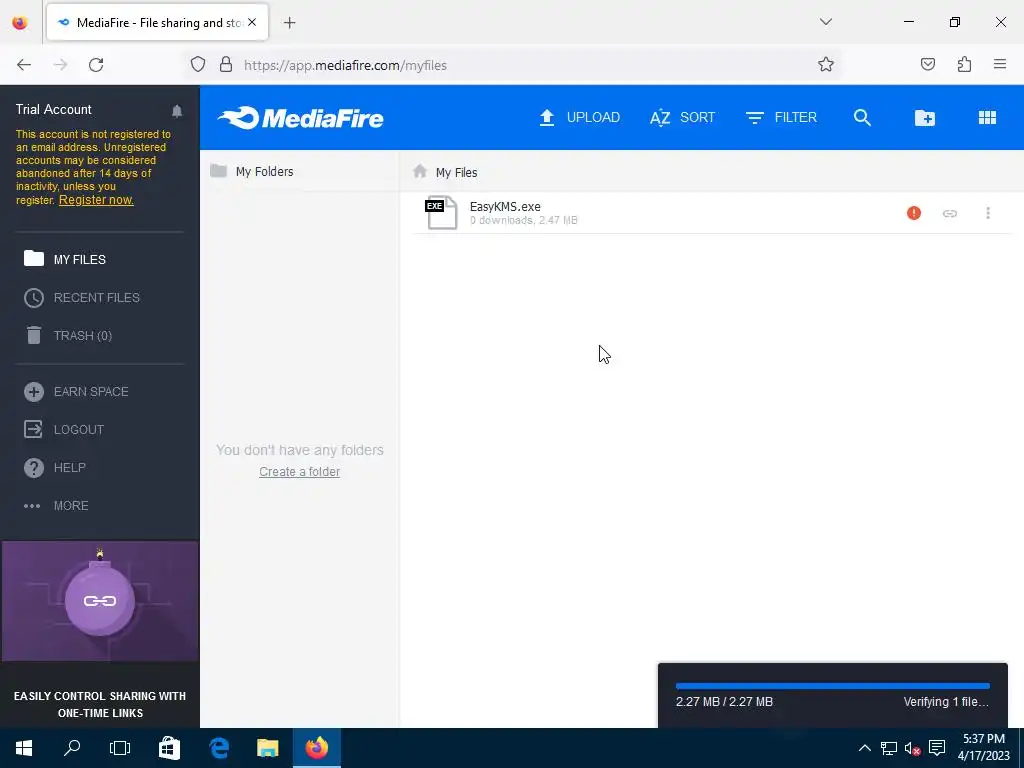
Task: Click the new folder icon
Action: (925, 118)
